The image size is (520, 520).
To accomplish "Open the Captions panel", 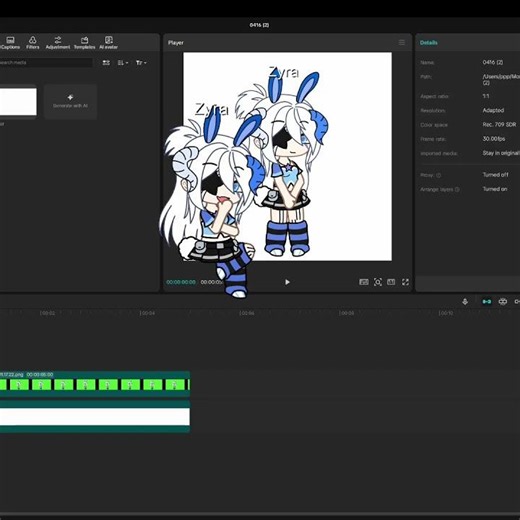I will click(x=10, y=43).
